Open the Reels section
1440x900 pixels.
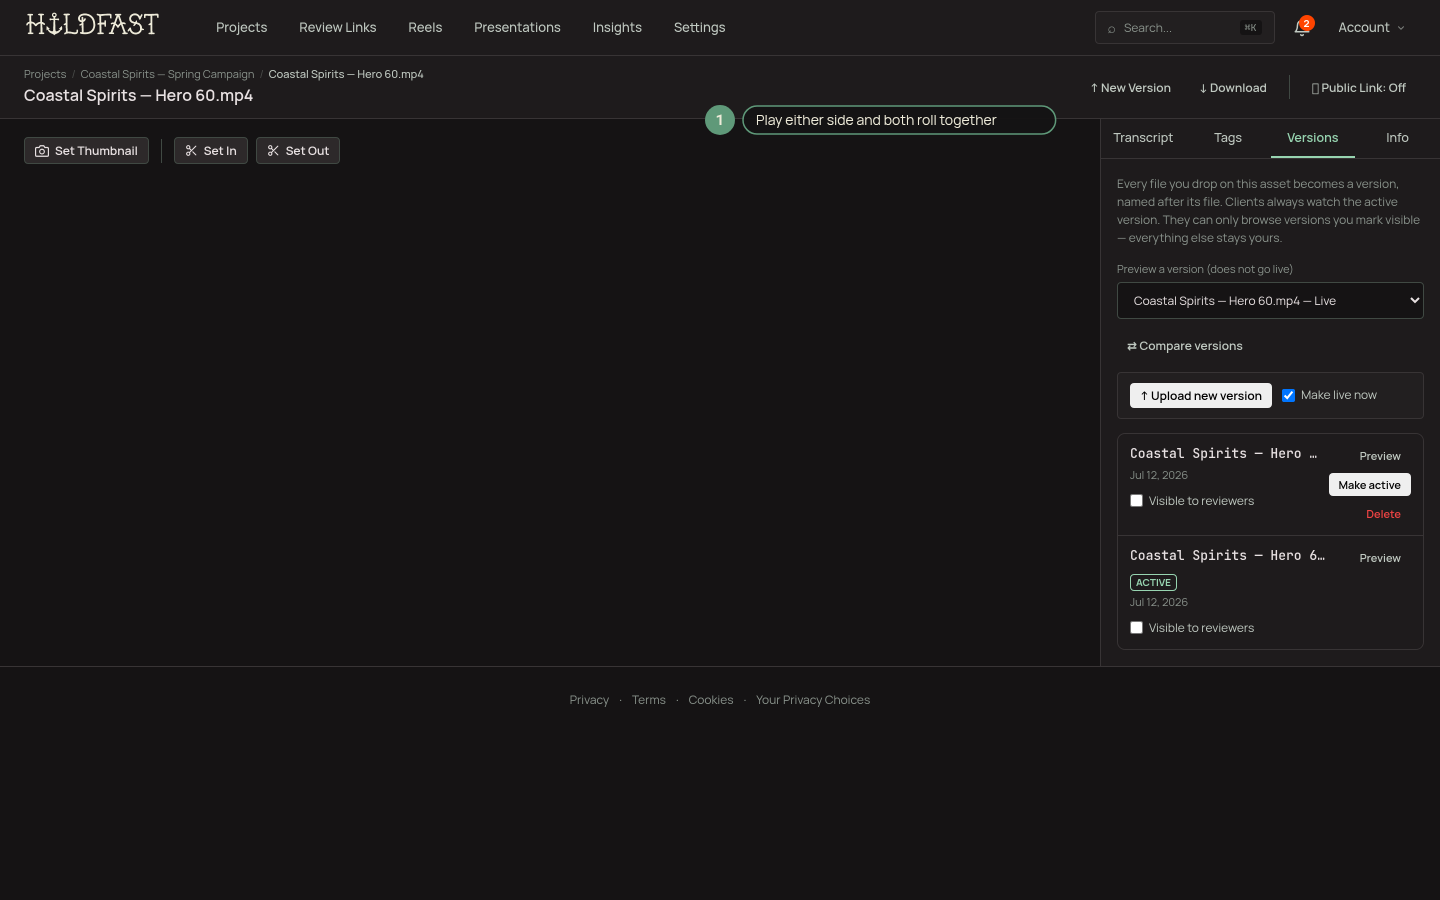click(x=425, y=27)
